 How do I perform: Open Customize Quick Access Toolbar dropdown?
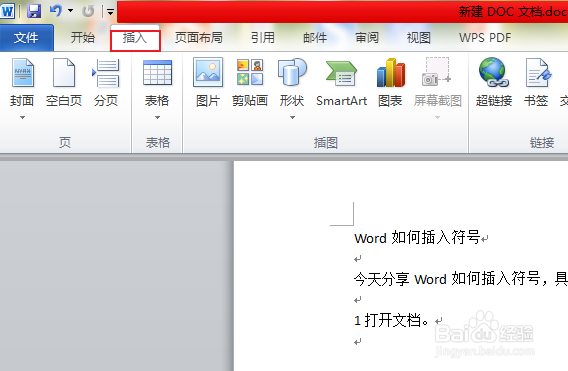110,12
